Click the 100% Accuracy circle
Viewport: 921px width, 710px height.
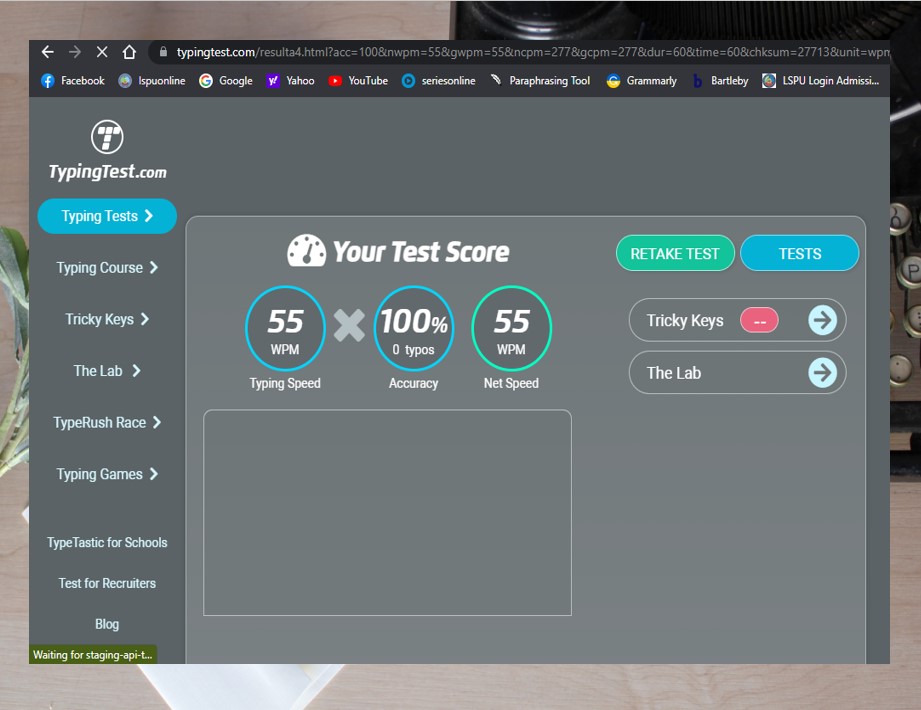(414, 328)
